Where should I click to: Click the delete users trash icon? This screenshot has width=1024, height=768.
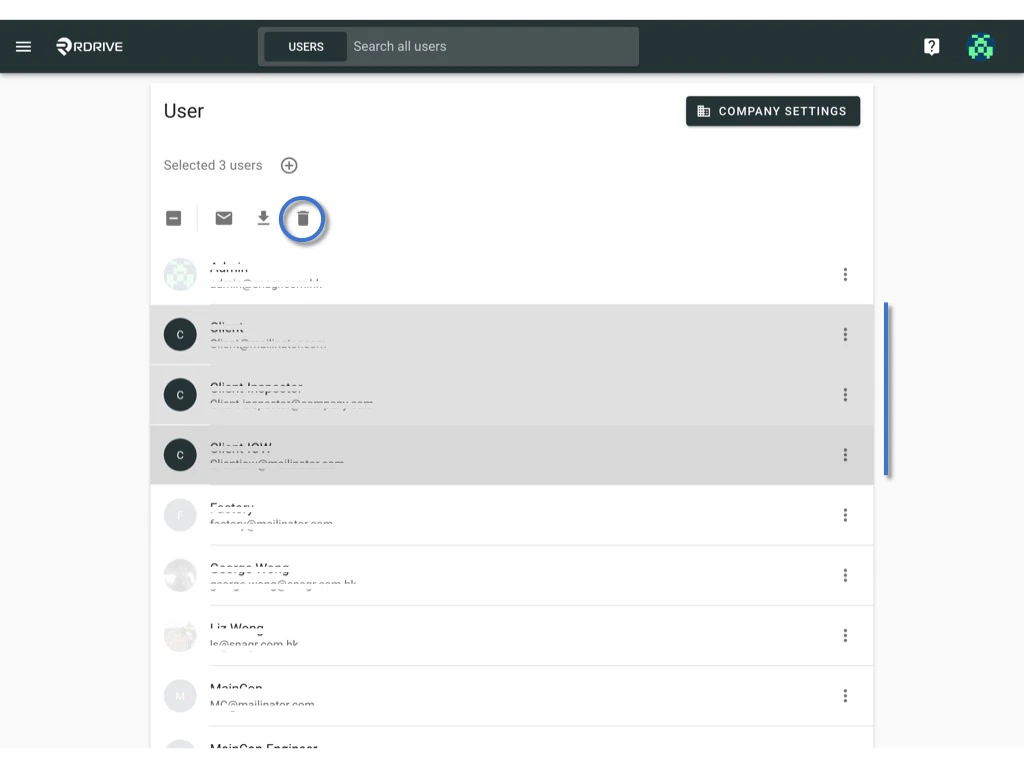pos(303,218)
